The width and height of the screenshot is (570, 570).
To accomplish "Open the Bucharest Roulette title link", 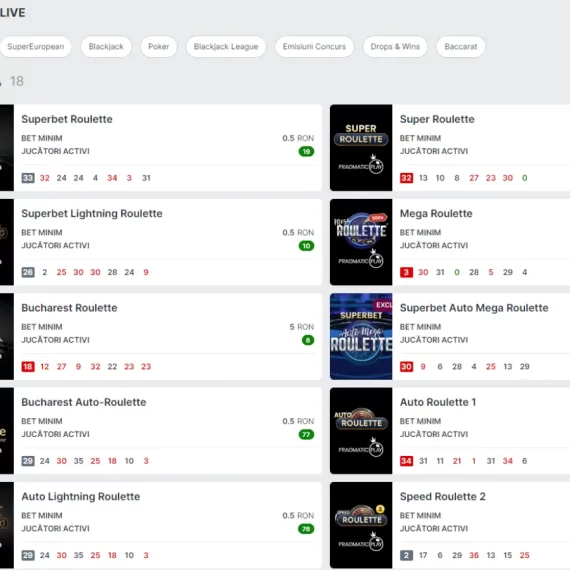I will point(69,308).
